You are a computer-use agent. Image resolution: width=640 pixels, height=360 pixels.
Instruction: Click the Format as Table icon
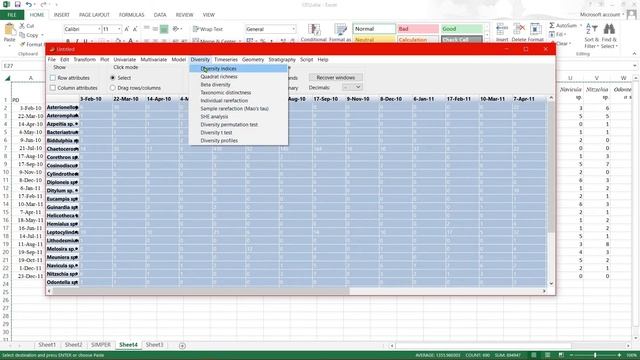(x=340, y=29)
